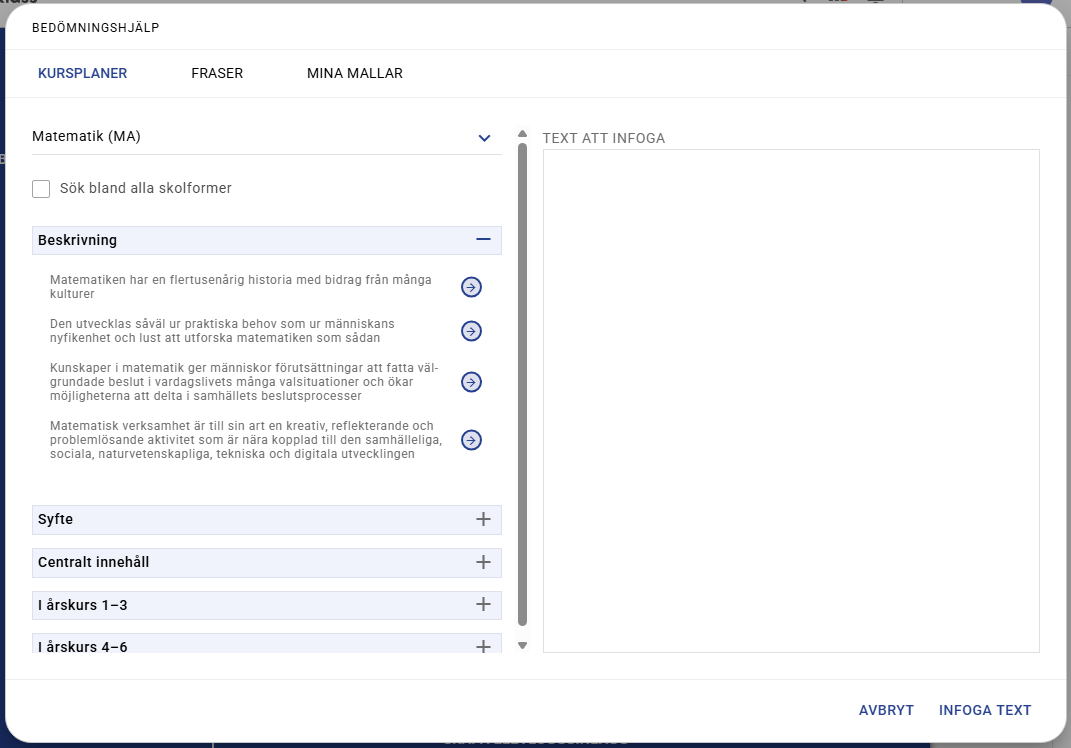The image size is (1071, 748).
Task: Insert the 'Matematisk verksamhet' sentence arrow
Action: coord(471,440)
